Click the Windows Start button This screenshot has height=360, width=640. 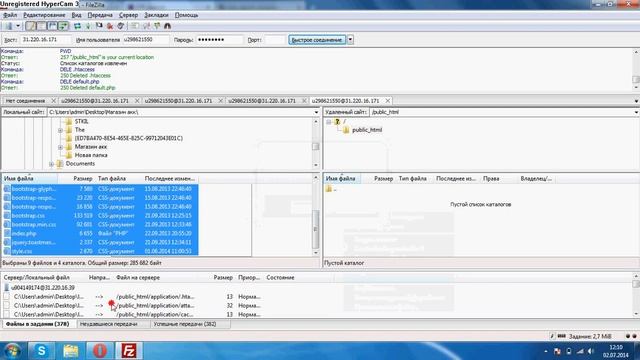[x=13, y=351]
